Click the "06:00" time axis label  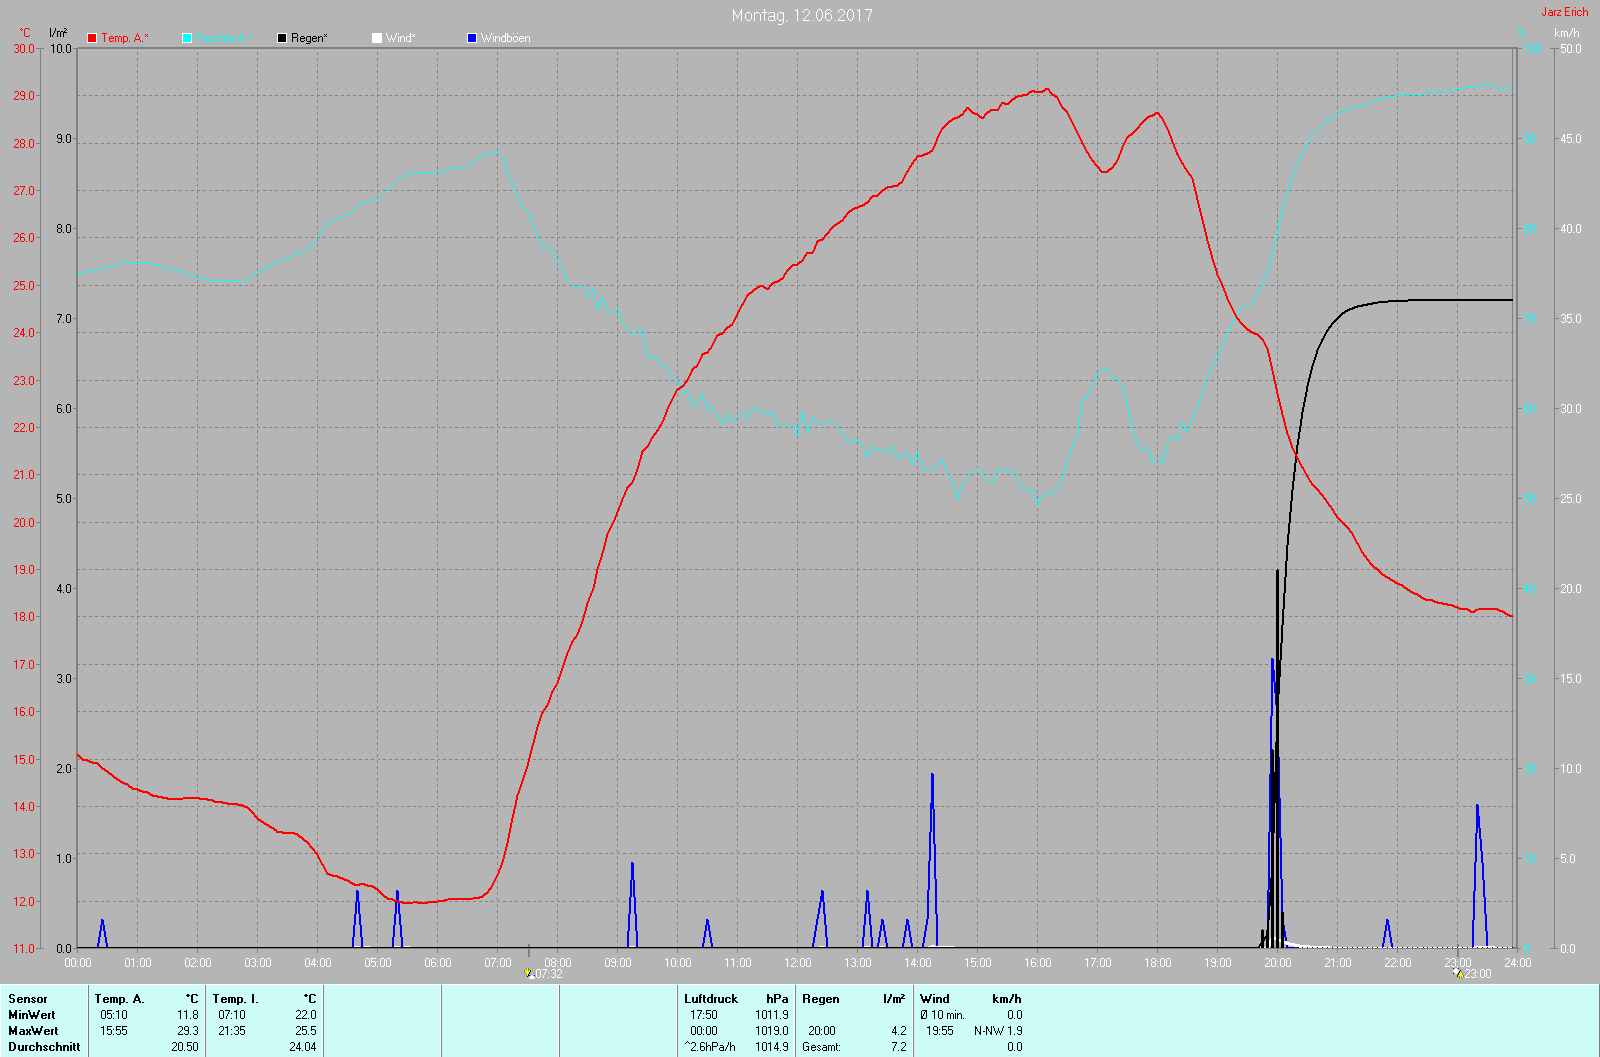[438, 963]
